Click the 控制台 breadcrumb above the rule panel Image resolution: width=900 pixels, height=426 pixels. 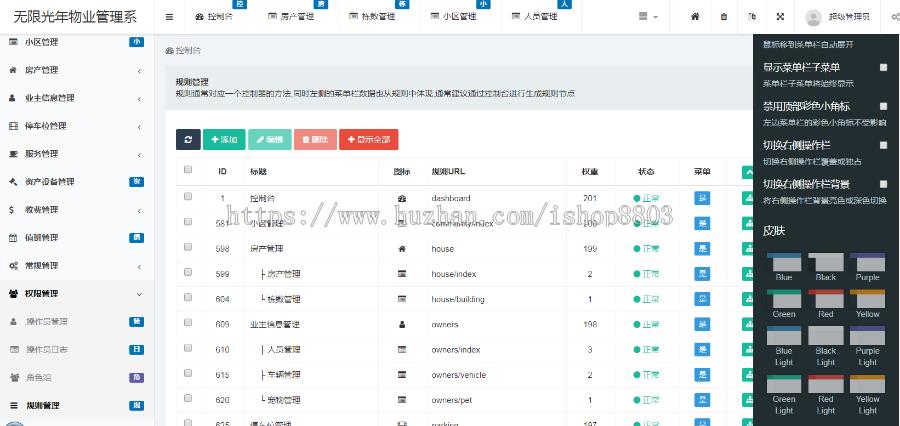coord(183,51)
